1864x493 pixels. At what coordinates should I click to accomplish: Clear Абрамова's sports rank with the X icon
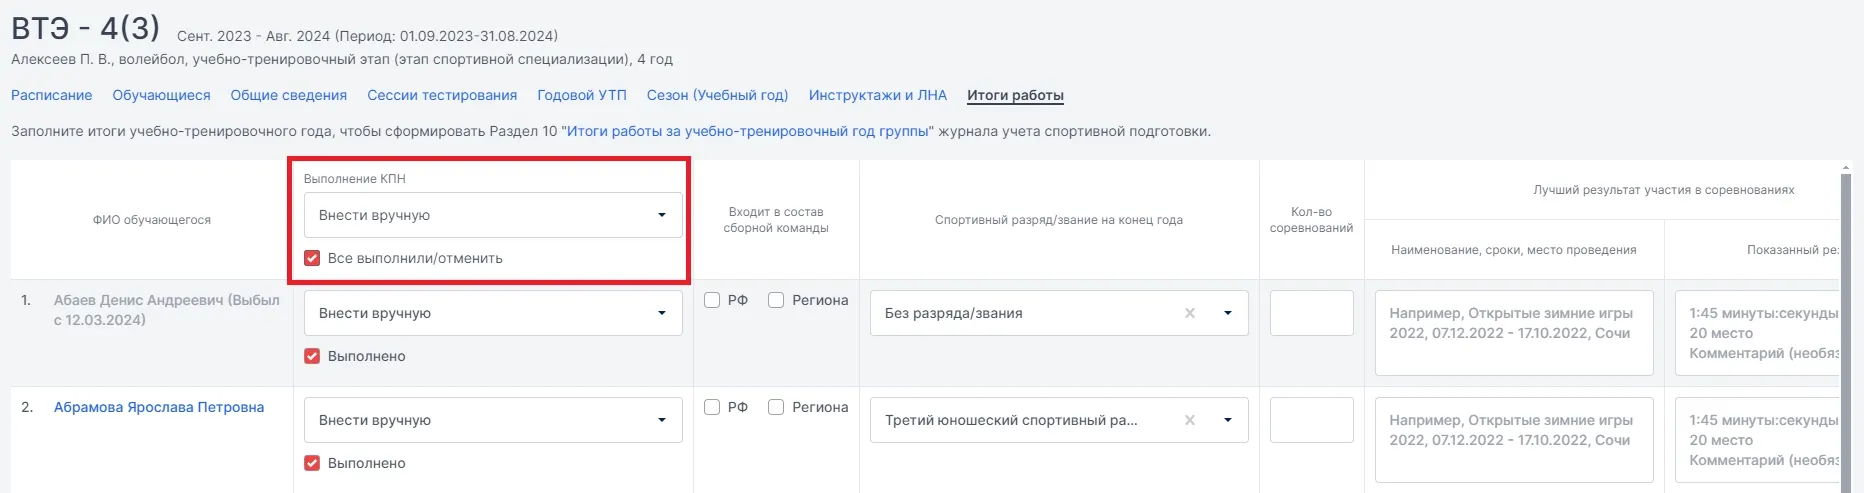click(1190, 420)
